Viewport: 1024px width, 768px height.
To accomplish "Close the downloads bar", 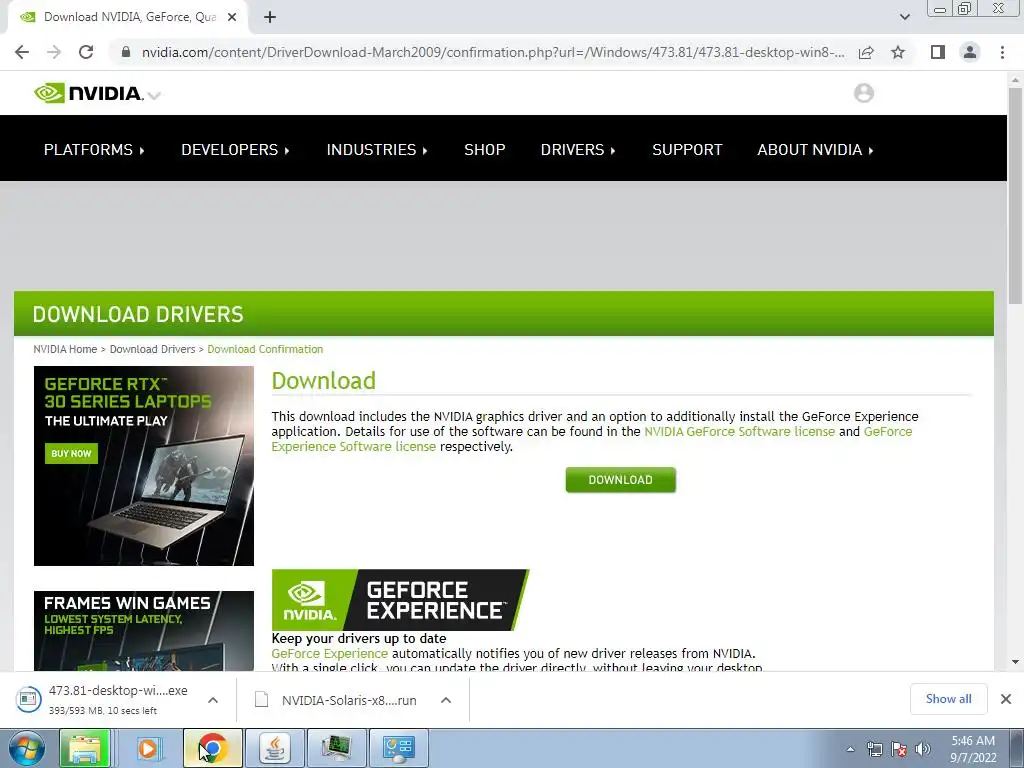I will point(1006,699).
